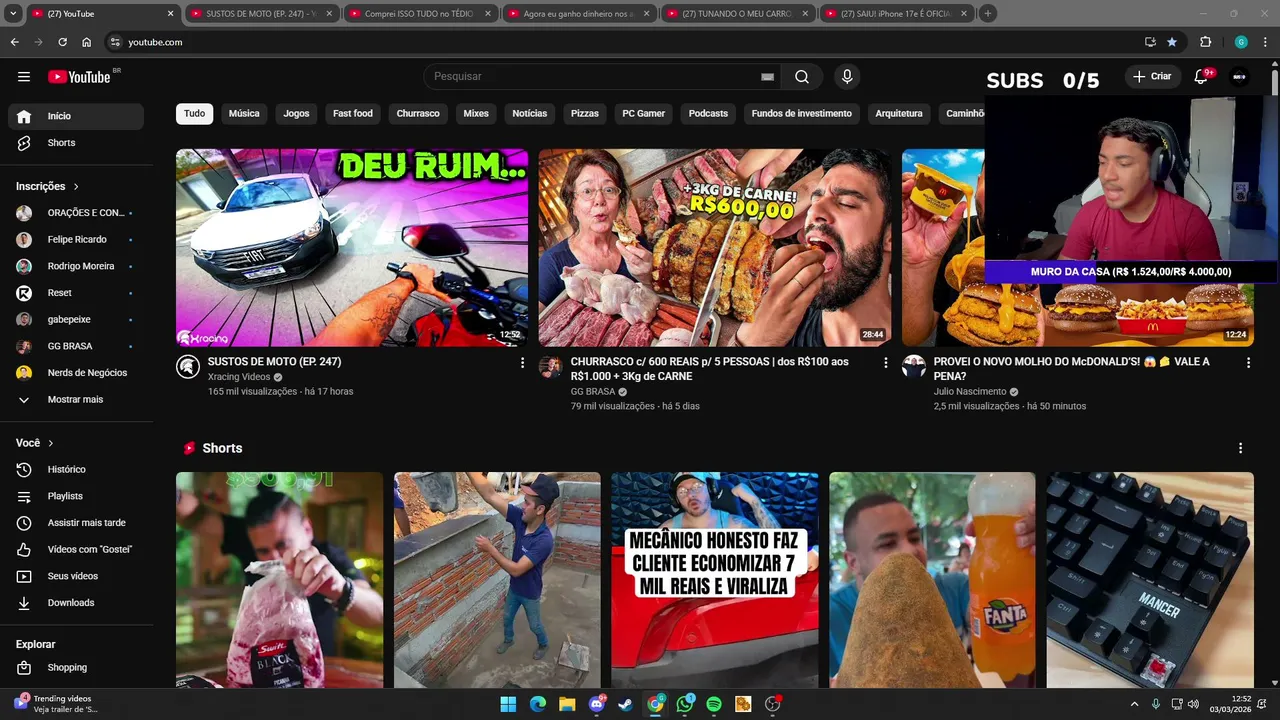Open Spotify from the taskbar
The image size is (1280, 720).
pos(714,704)
